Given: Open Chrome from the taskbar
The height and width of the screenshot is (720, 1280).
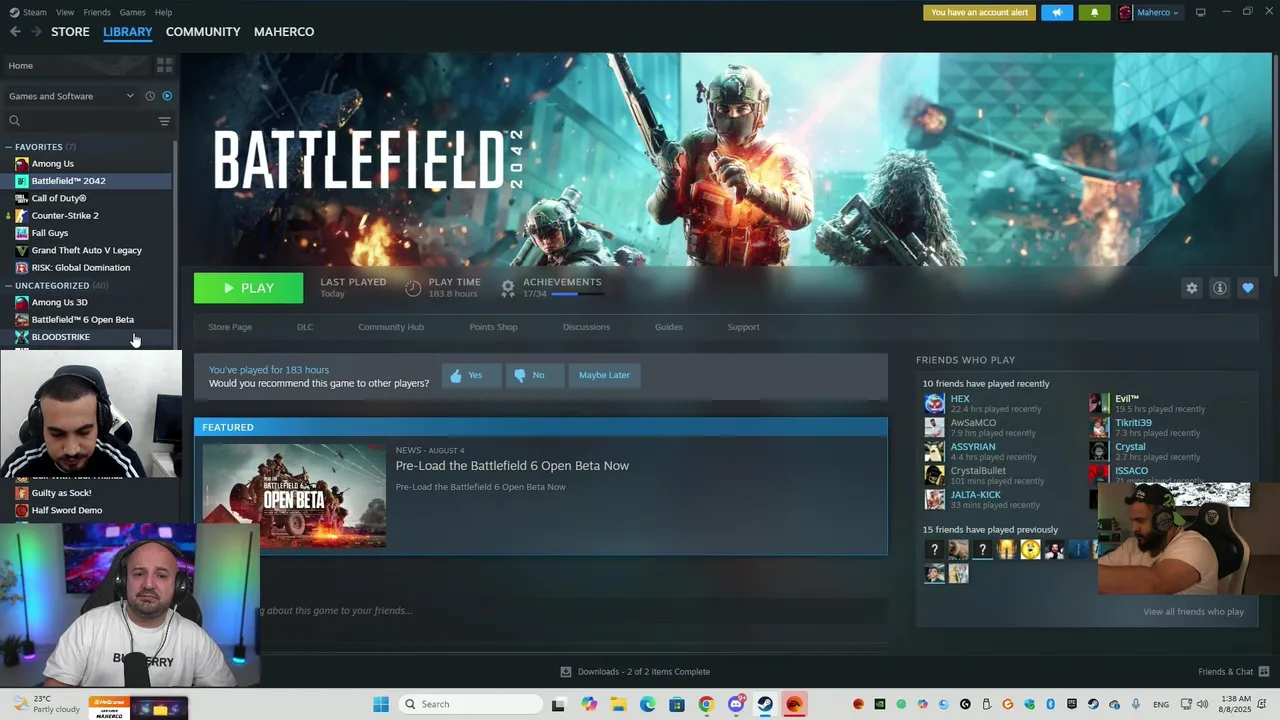Looking at the screenshot, I should 706,704.
